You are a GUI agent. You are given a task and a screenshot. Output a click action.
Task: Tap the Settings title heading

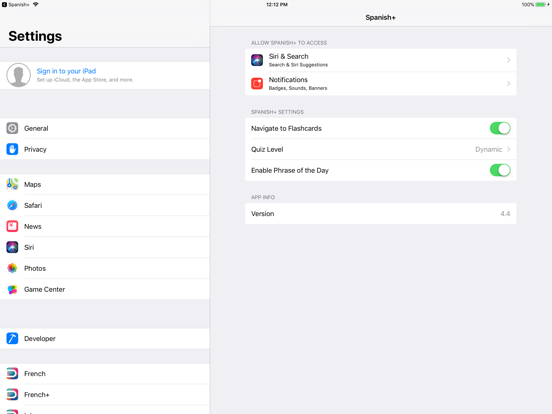tap(35, 36)
